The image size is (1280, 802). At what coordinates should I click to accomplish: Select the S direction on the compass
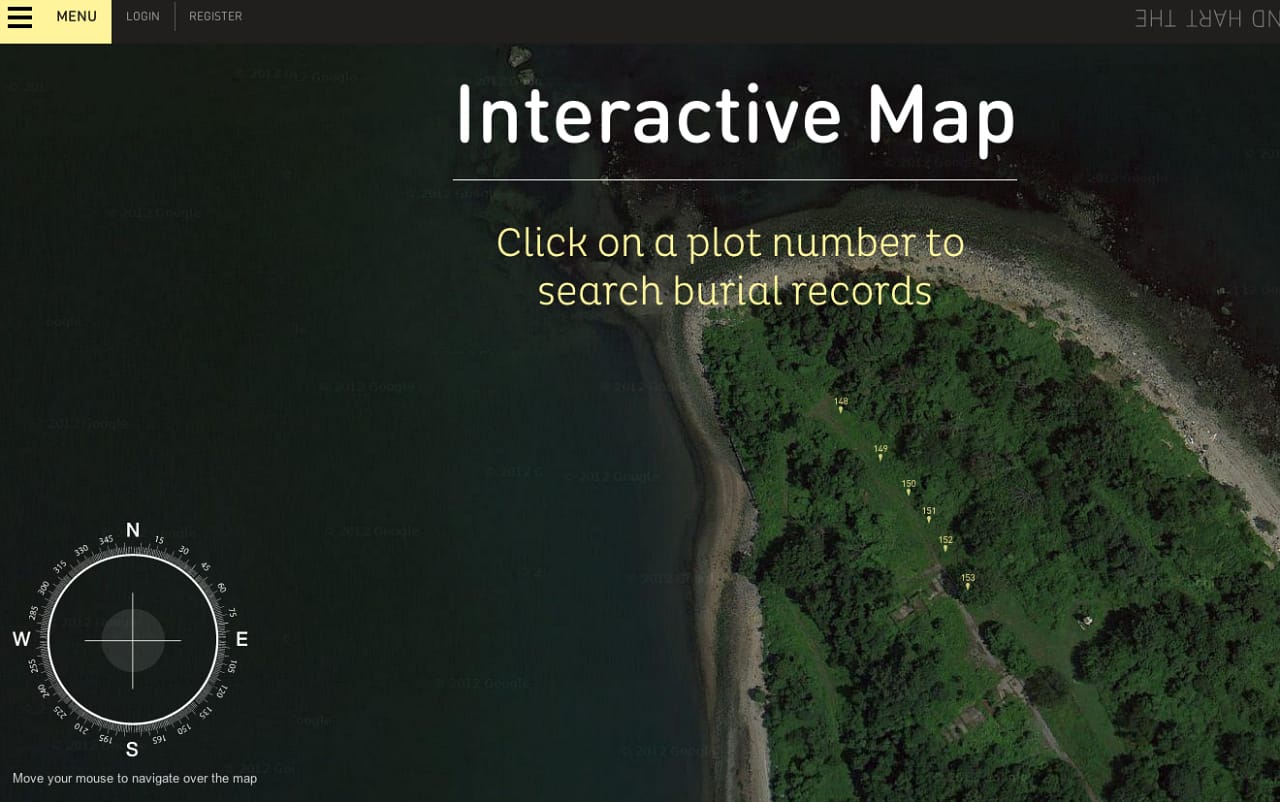click(131, 748)
